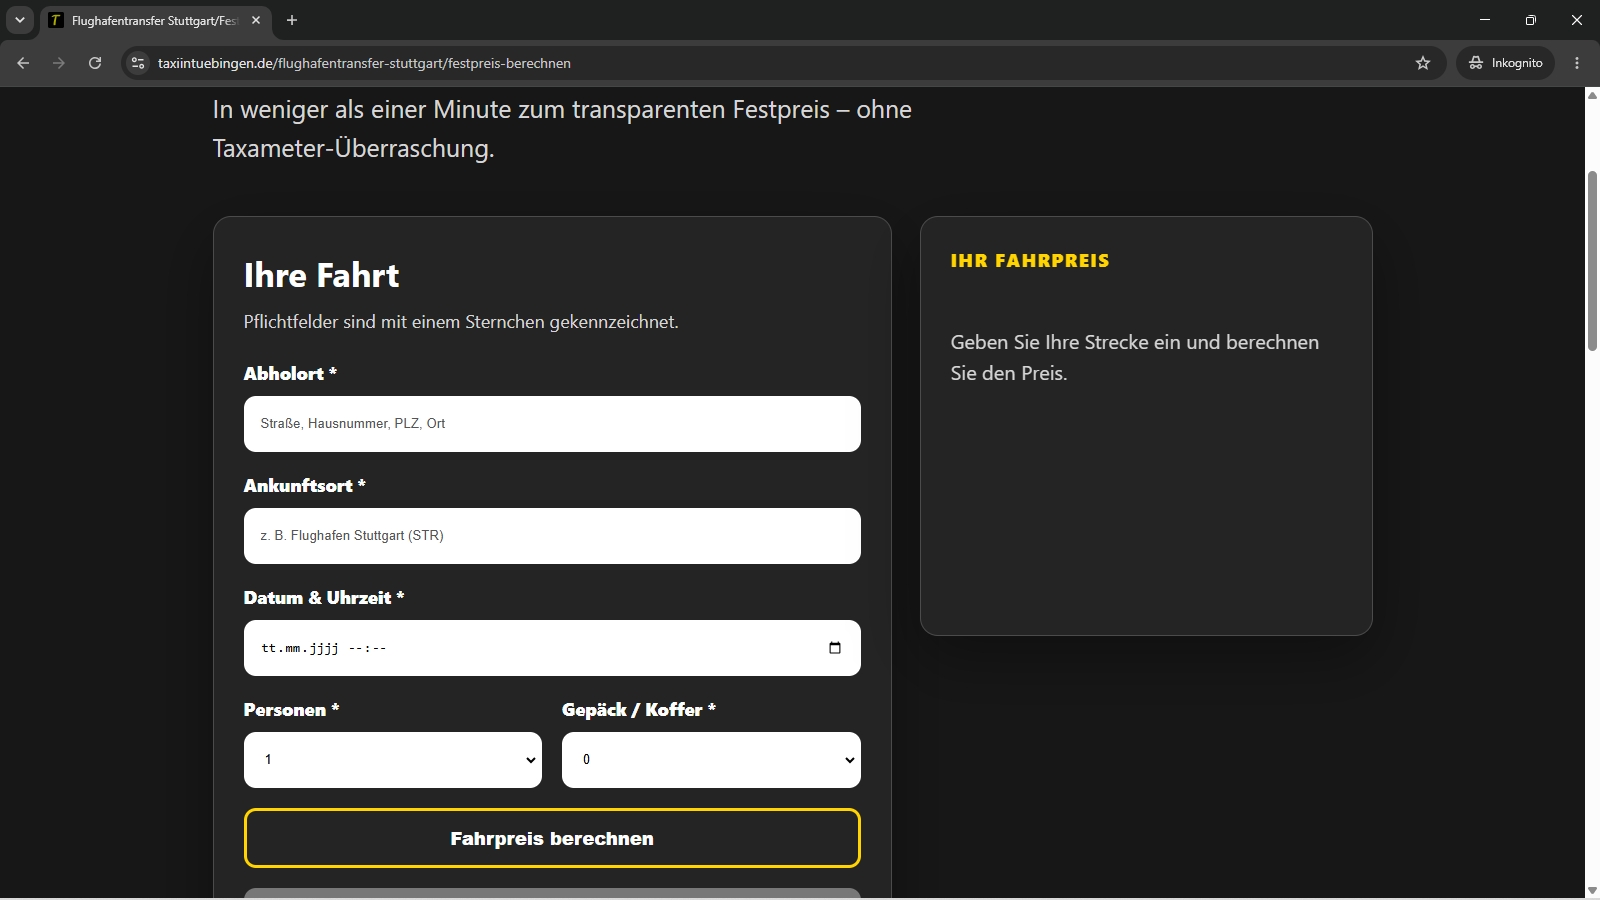The height and width of the screenshot is (900, 1600).
Task: Open the tab search dropdown arrow
Action: point(20,20)
